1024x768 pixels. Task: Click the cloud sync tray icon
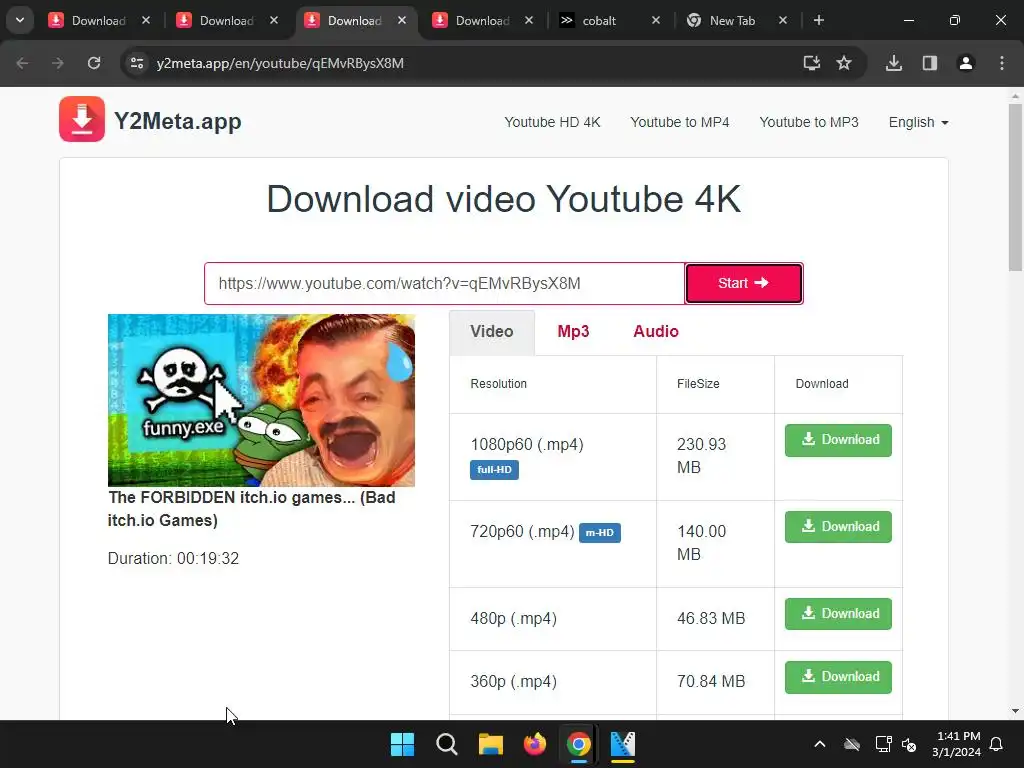(852, 744)
